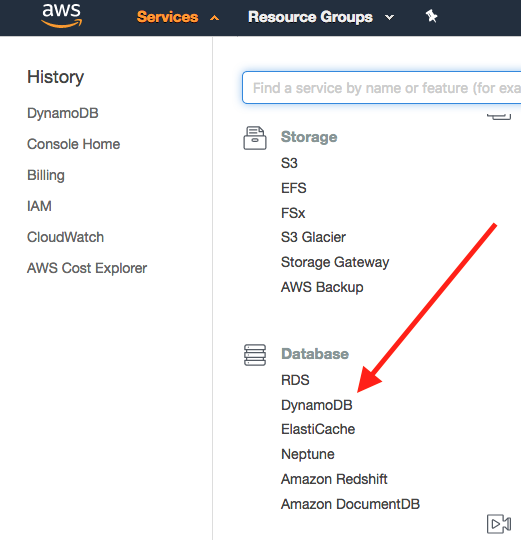Image resolution: width=521 pixels, height=540 pixels.
Task: Click the Storage category heading
Action: [x=309, y=137]
